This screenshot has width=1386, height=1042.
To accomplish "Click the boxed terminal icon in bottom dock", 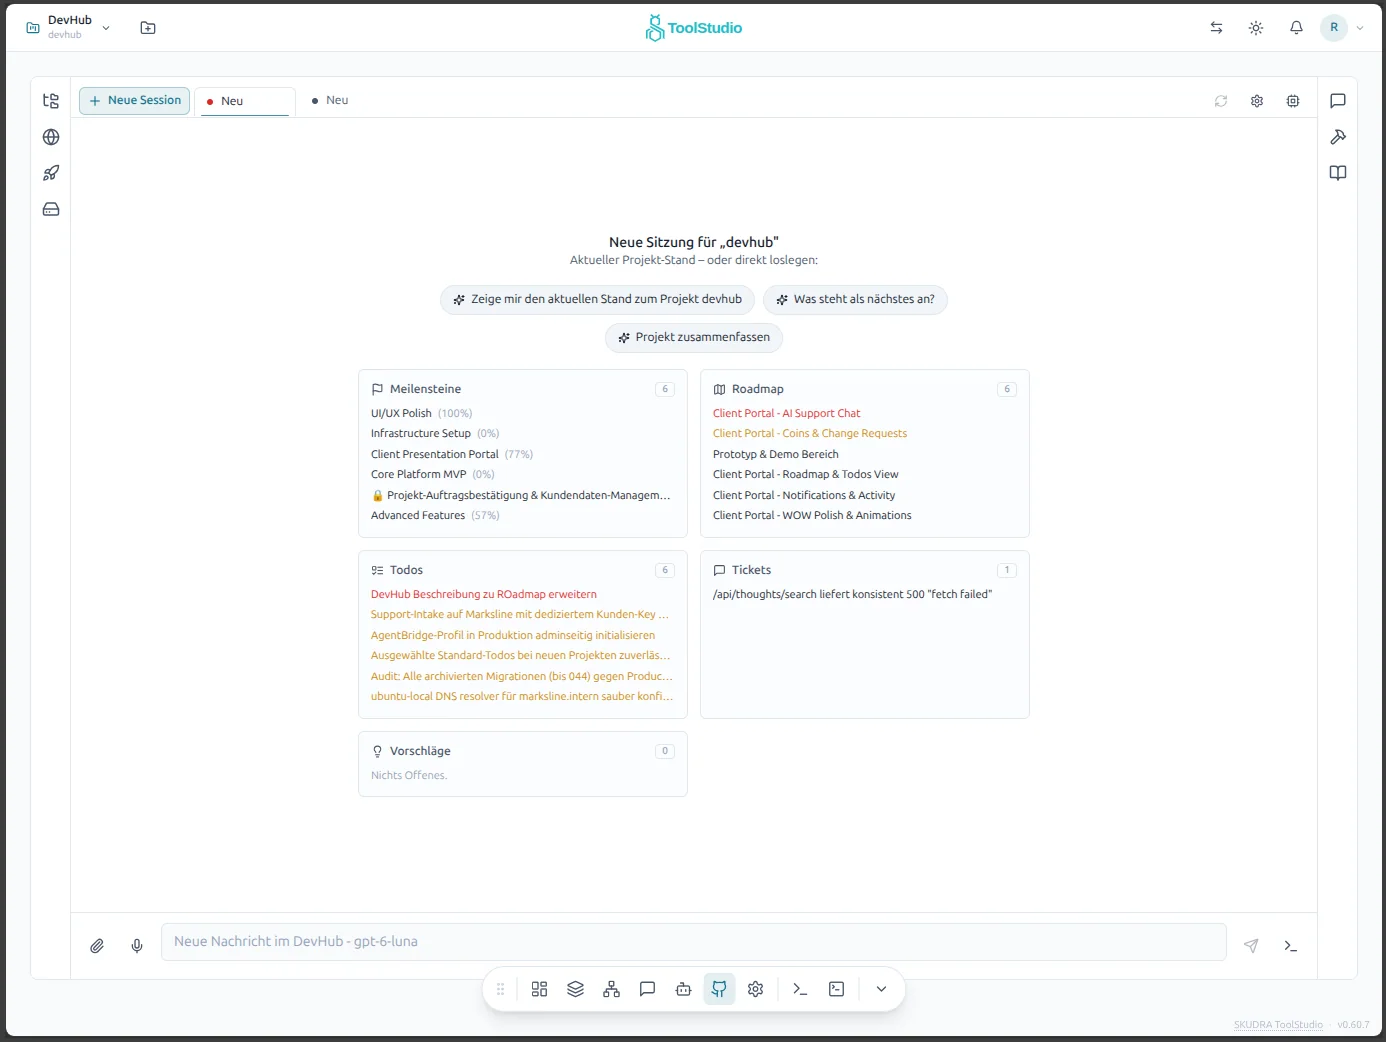I will (x=837, y=989).
